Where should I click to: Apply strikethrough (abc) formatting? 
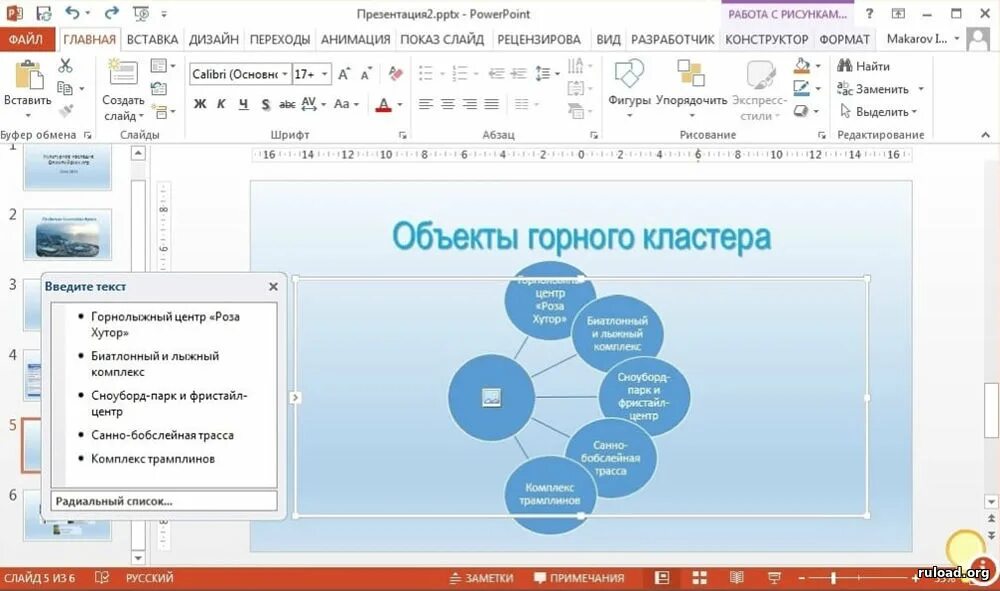(x=287, y=104)
